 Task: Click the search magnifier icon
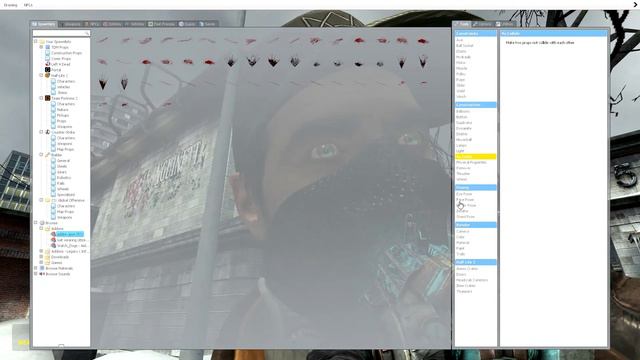(x=87, y=33)
